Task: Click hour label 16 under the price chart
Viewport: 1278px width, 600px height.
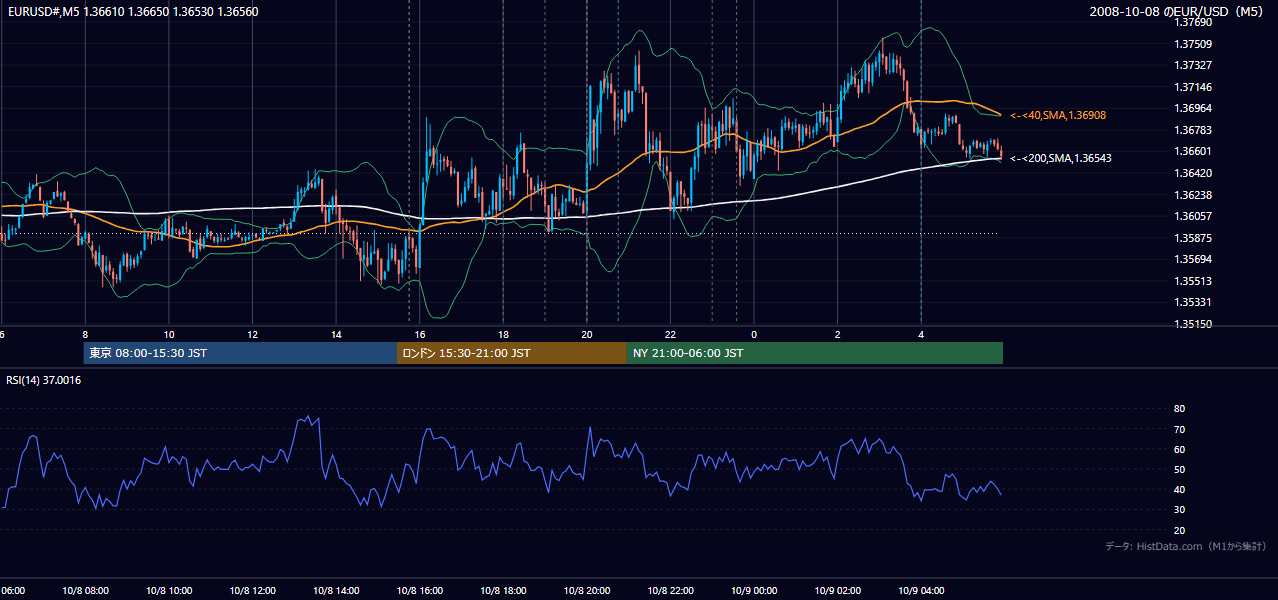Action: click(x=420, y=334)
